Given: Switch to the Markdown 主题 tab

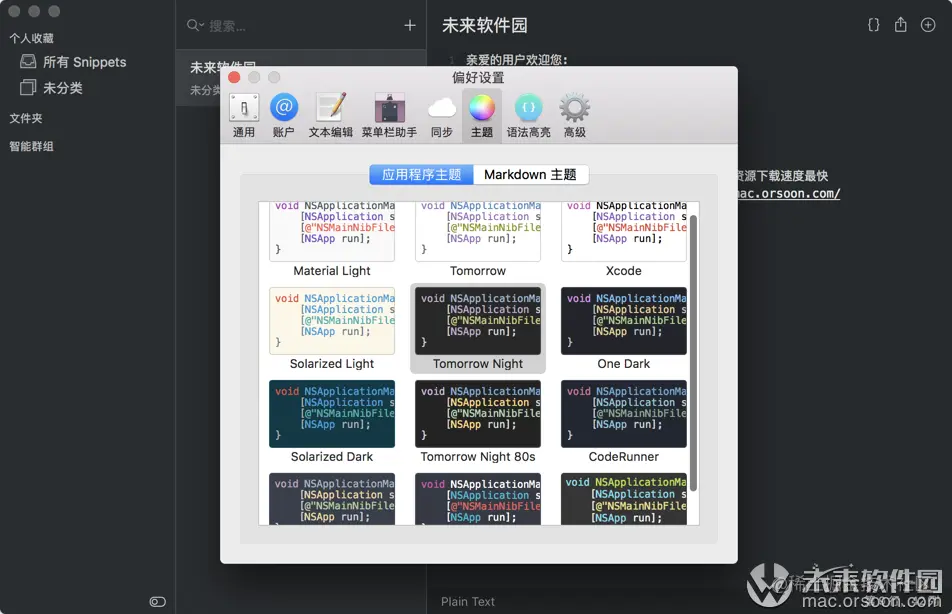Looking at the screenshot, I should pyautogui.click(x=531, y=175).
